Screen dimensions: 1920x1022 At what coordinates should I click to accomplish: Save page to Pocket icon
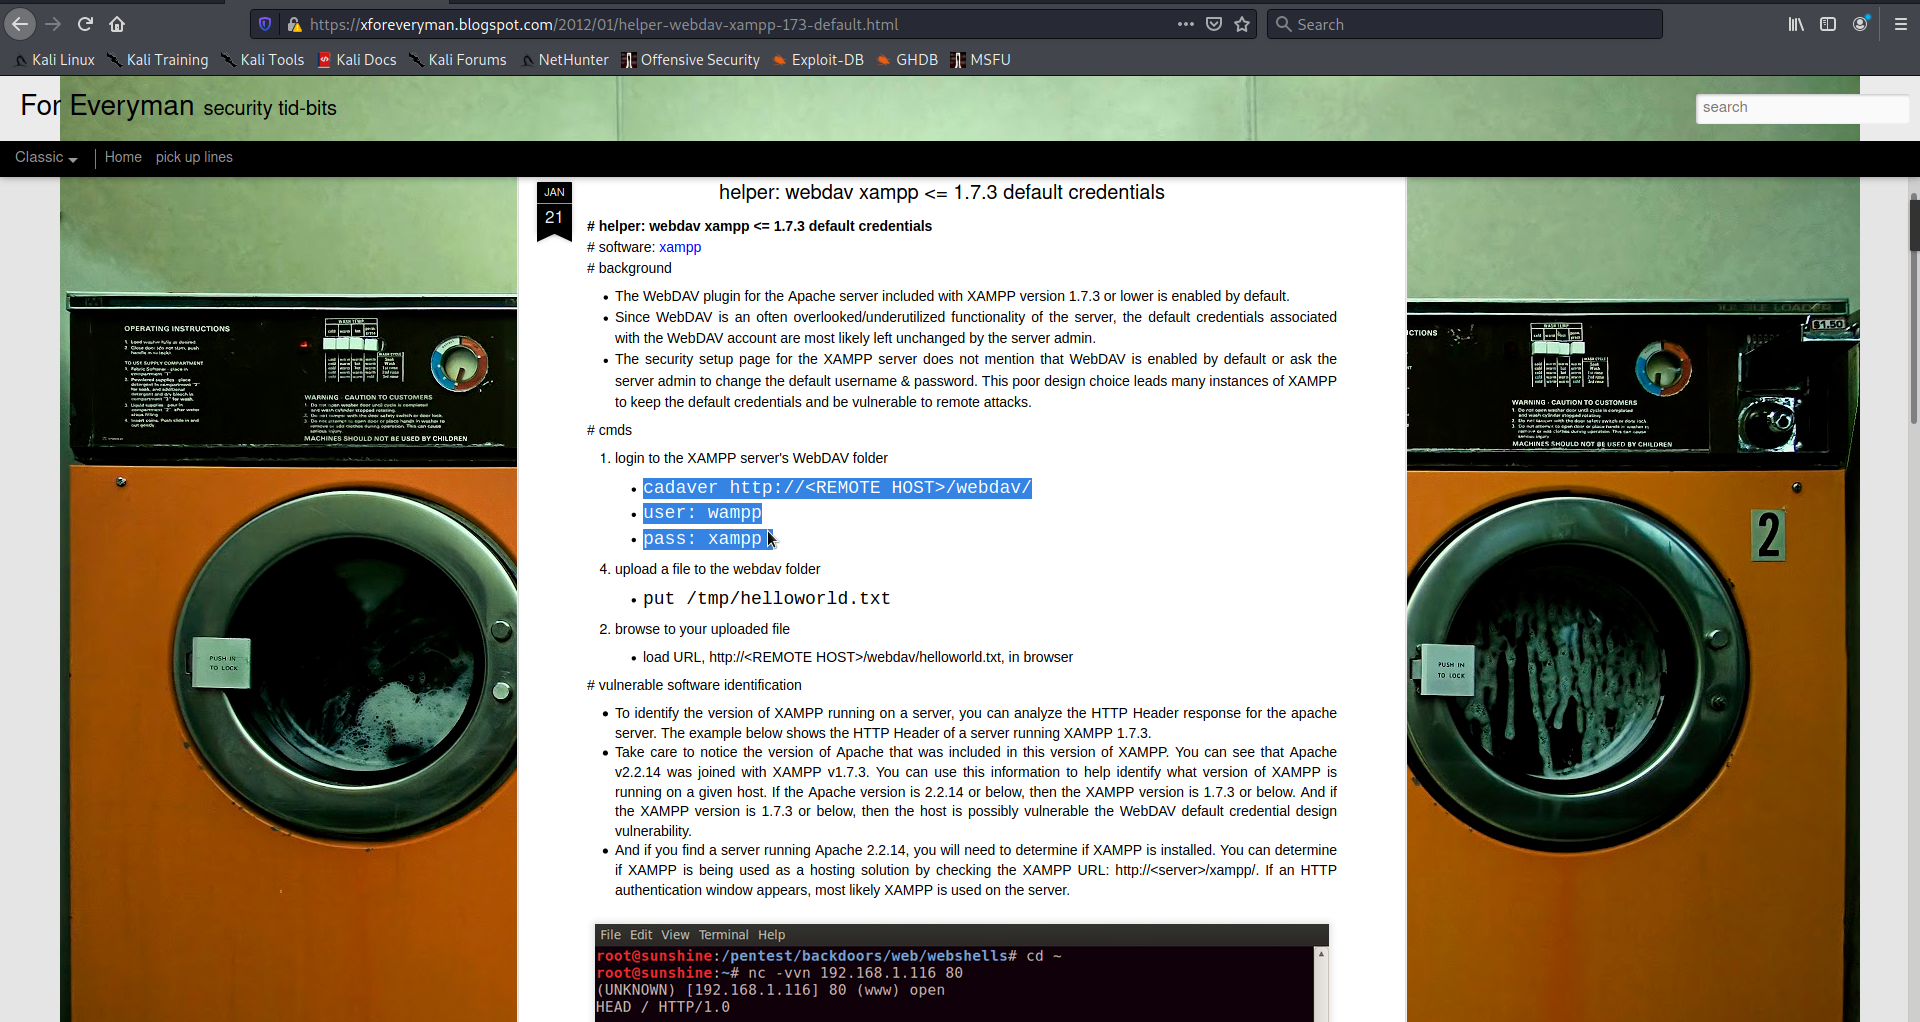point(1214,24)
